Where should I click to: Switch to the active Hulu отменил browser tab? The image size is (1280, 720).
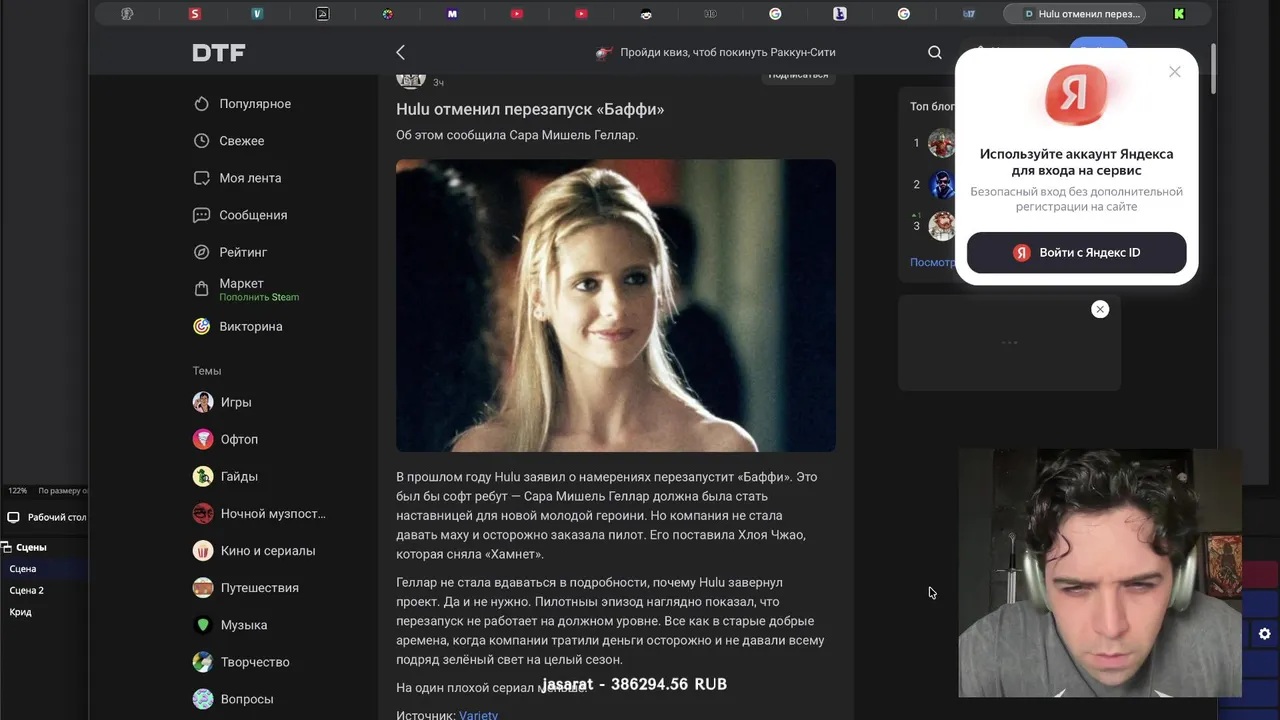(x=1075, y=14)
